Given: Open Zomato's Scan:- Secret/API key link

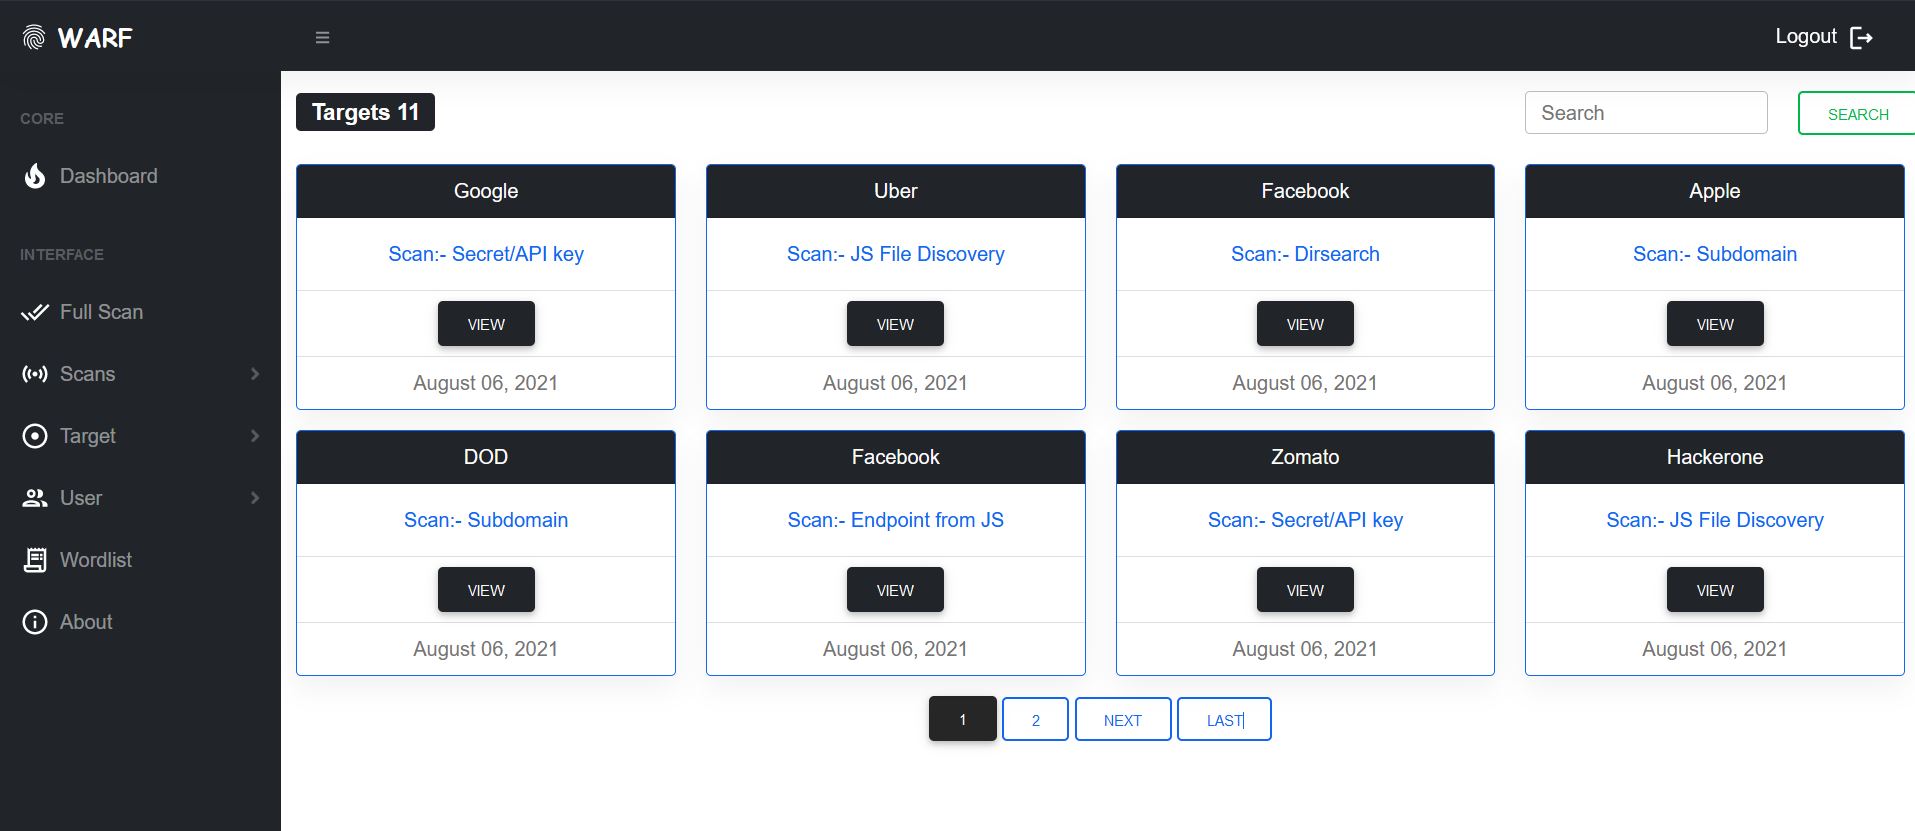Looking at the screenshot, I should pos(1305,520).
